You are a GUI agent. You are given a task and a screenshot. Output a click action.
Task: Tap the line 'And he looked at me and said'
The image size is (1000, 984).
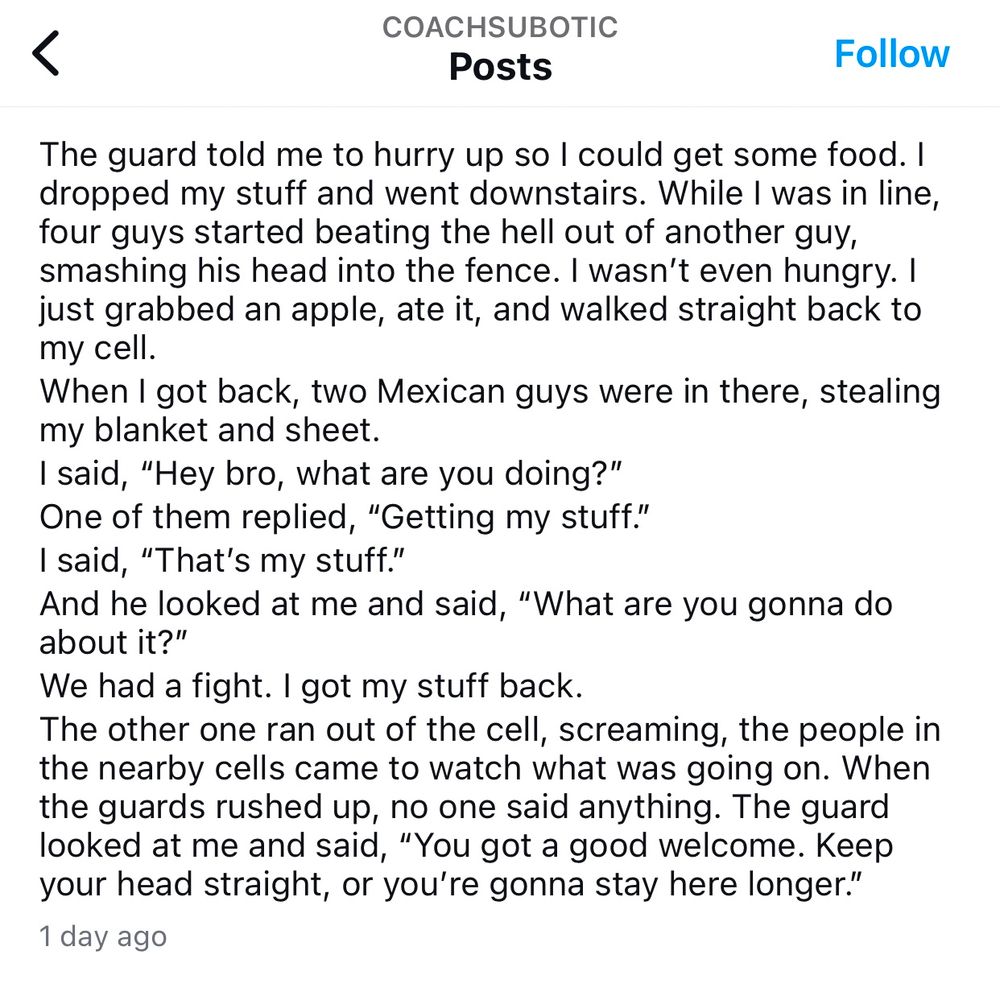pyautogui.click(x=466, y=604)
